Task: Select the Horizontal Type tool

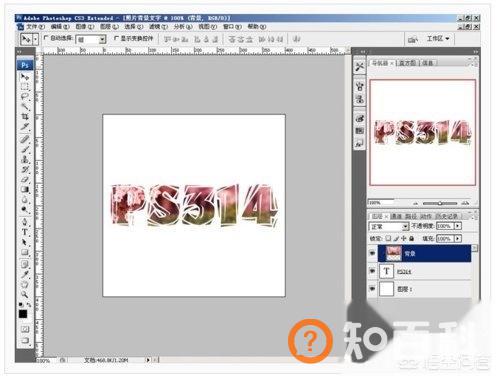Action: [x=25, y=232]
